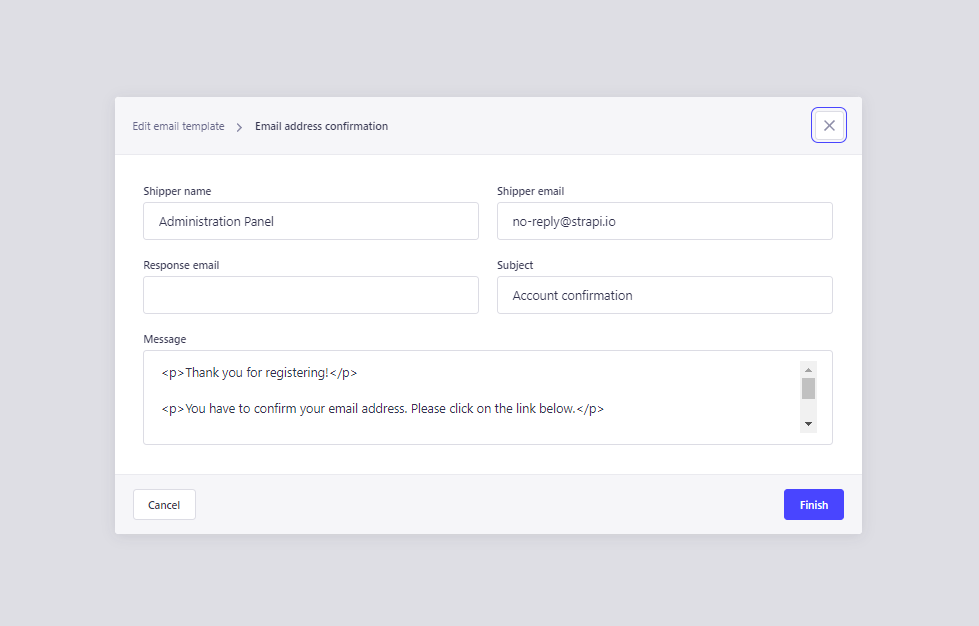The image size is (979, 626).
Task: Click the breadcrumb chevron separator icon
Action: coord(239,126)
